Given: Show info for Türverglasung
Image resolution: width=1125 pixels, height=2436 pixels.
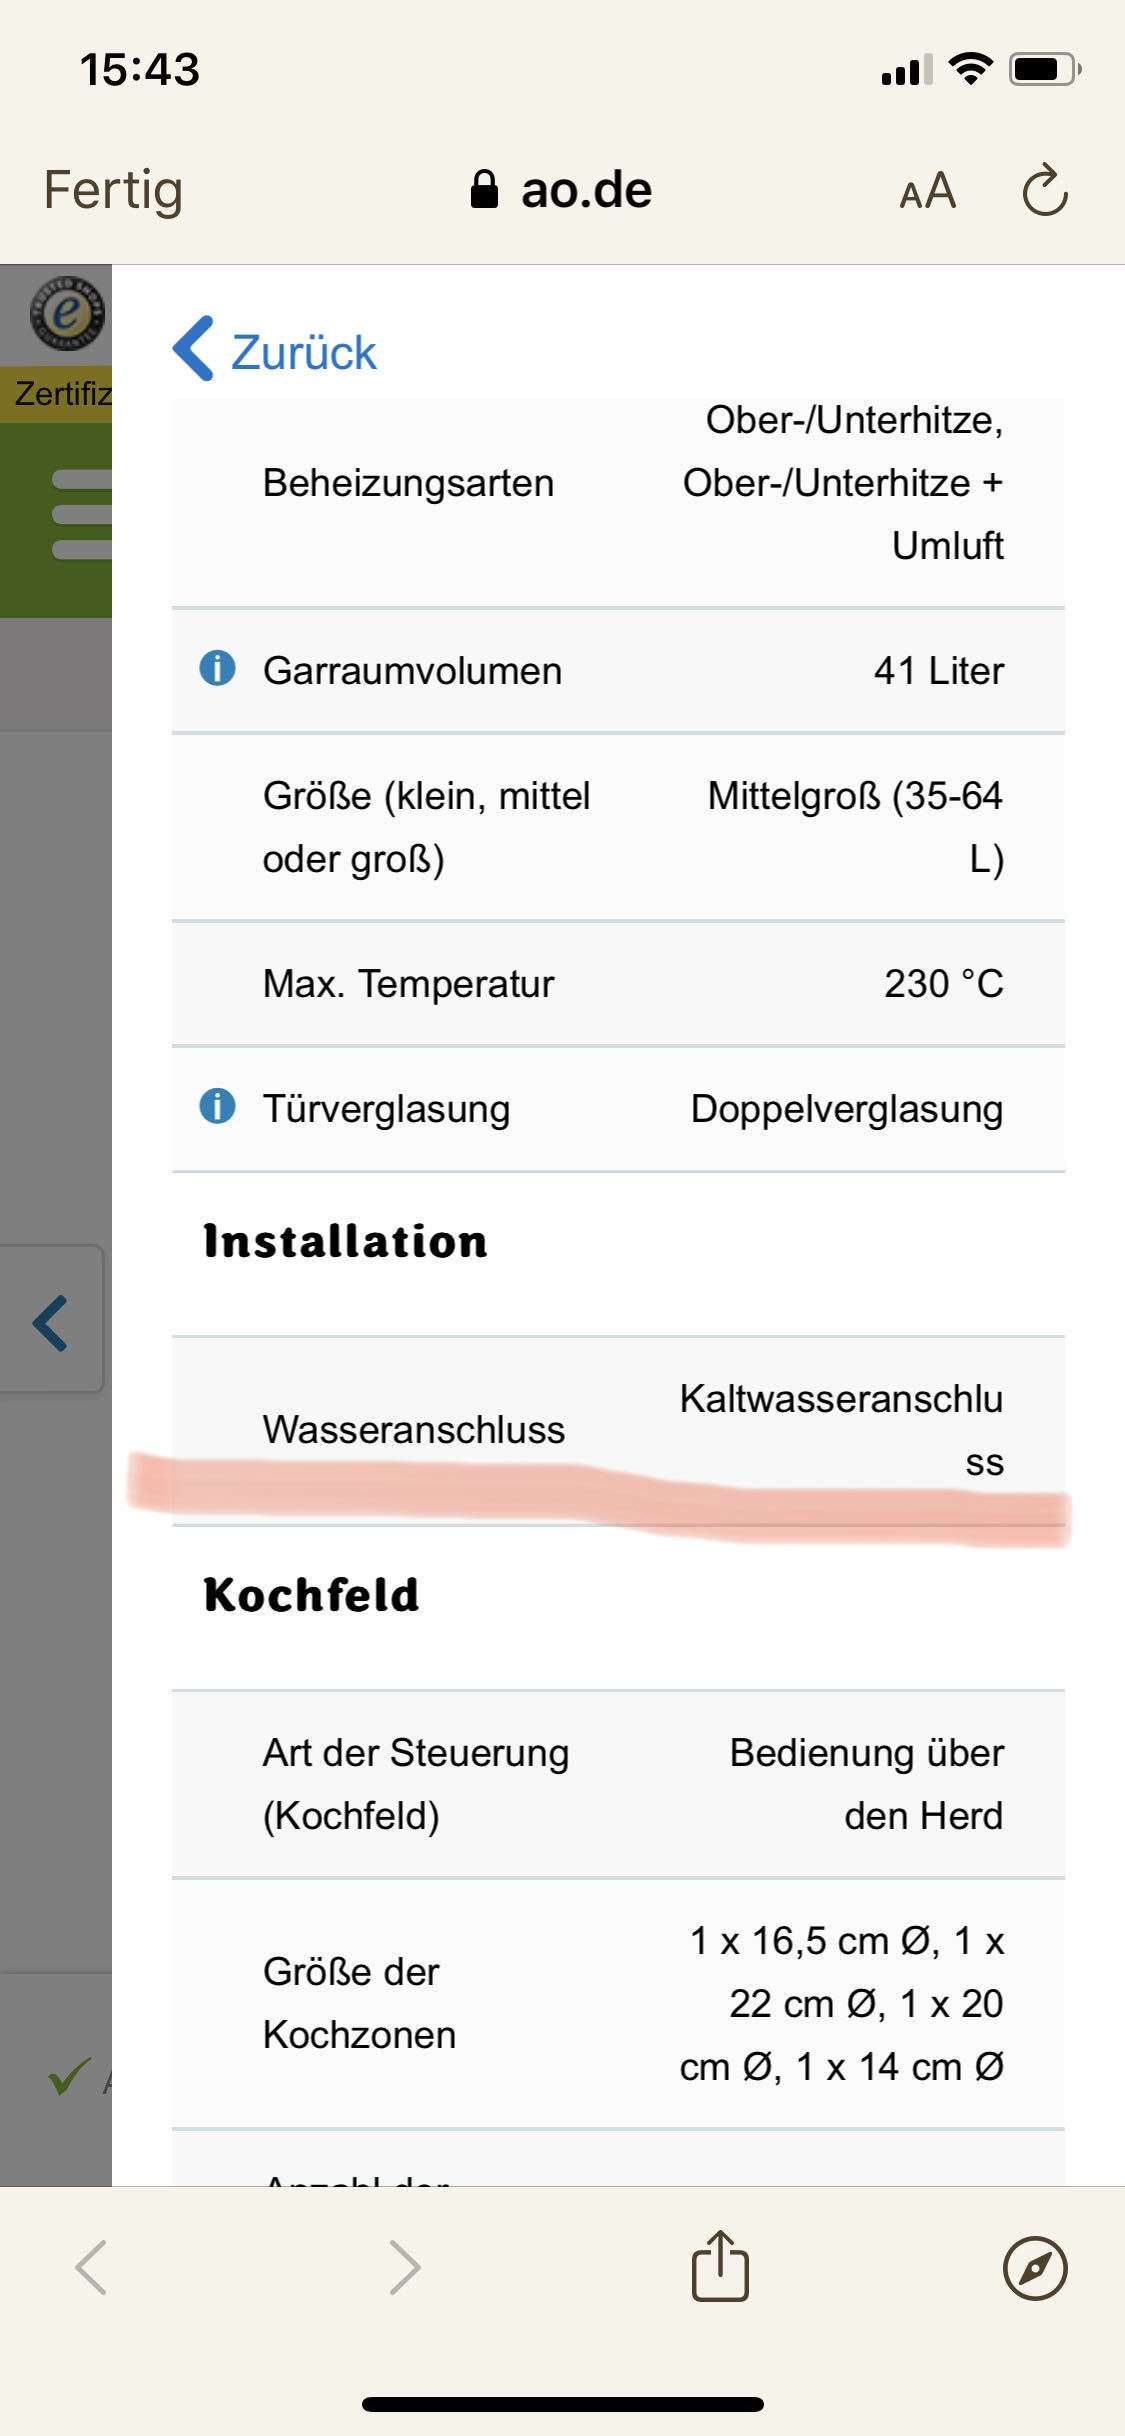Looking at the screenshot, I should pos(217,1106).
